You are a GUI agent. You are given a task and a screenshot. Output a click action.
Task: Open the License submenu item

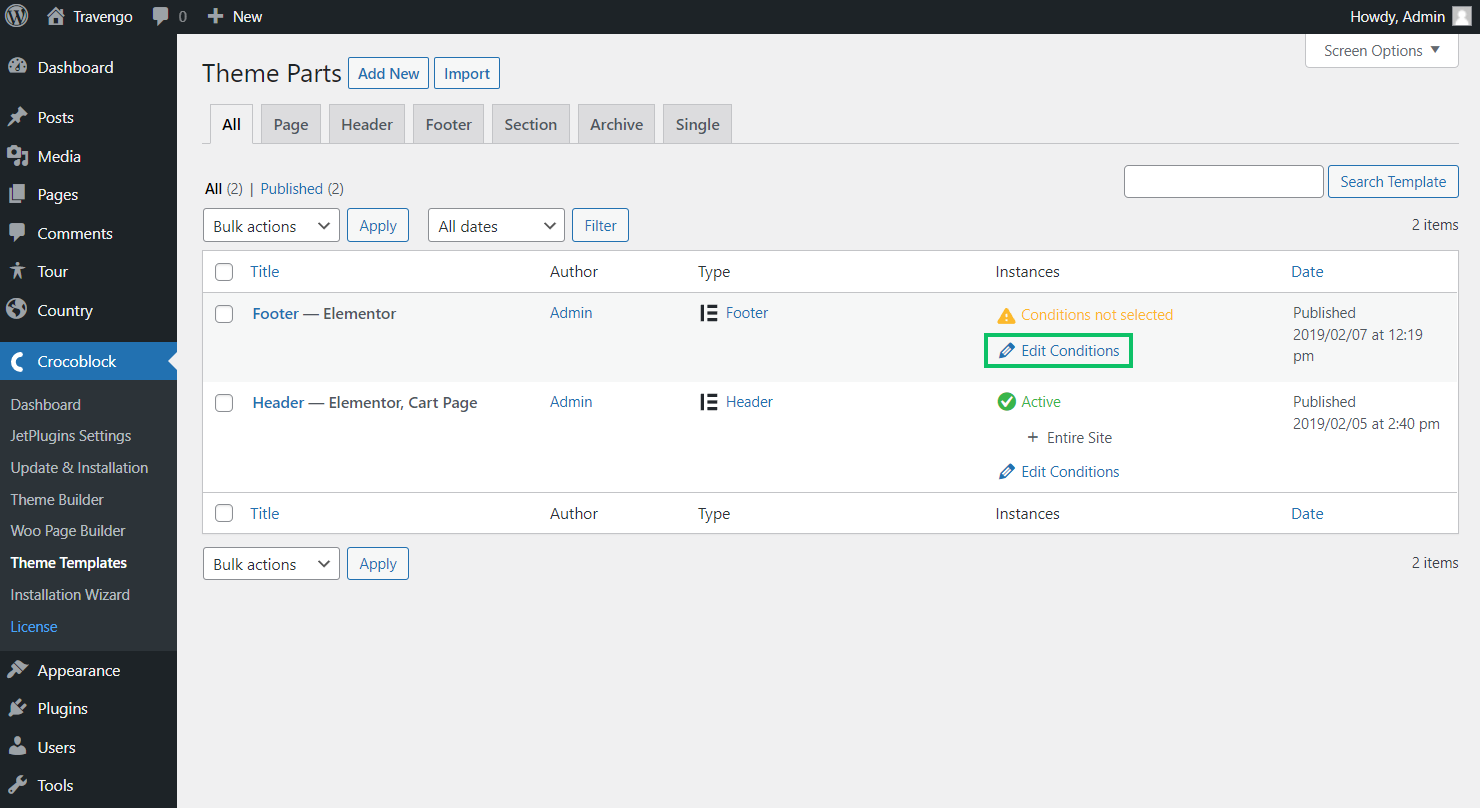click(34, 627)
